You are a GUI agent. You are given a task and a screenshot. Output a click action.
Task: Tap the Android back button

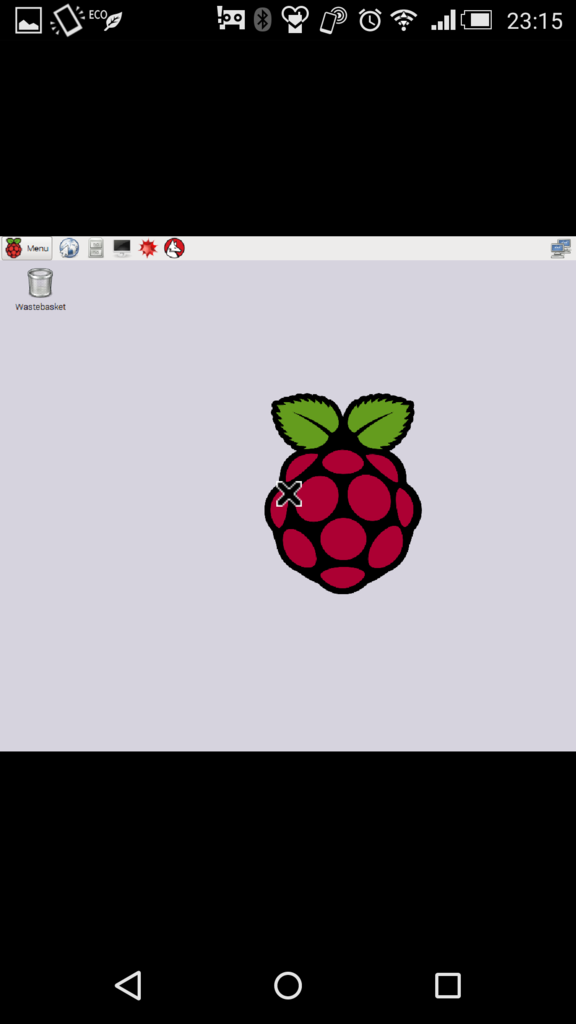pyautogui.click(x=128, y=985)
